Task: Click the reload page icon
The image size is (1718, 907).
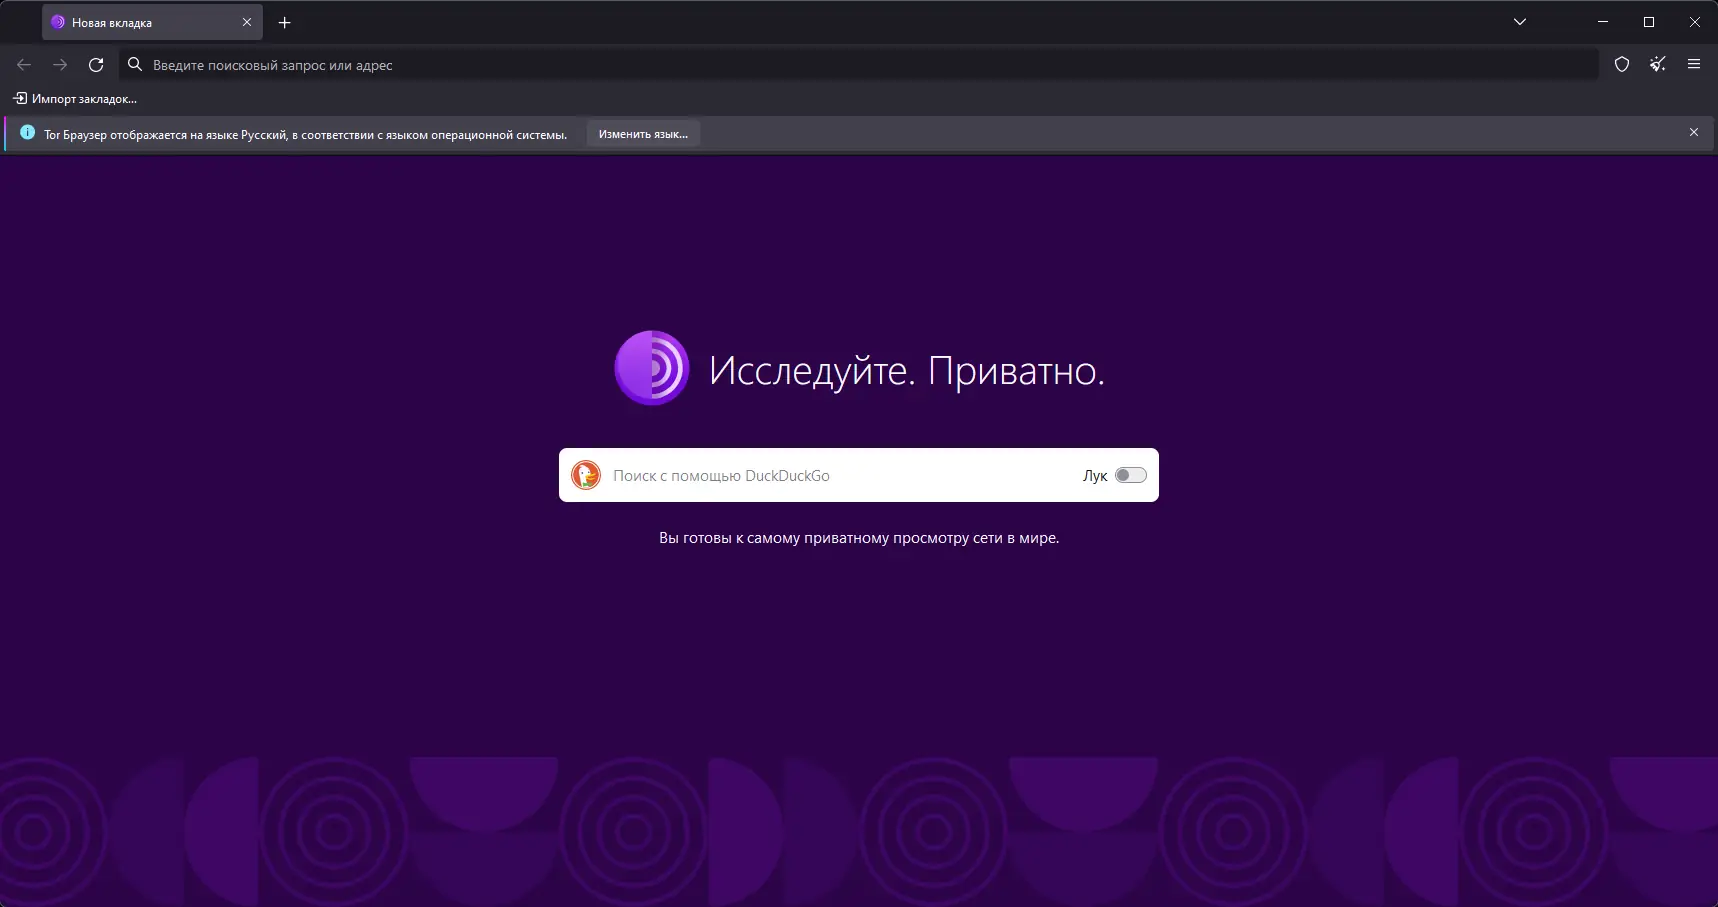Action: (96, 65)
